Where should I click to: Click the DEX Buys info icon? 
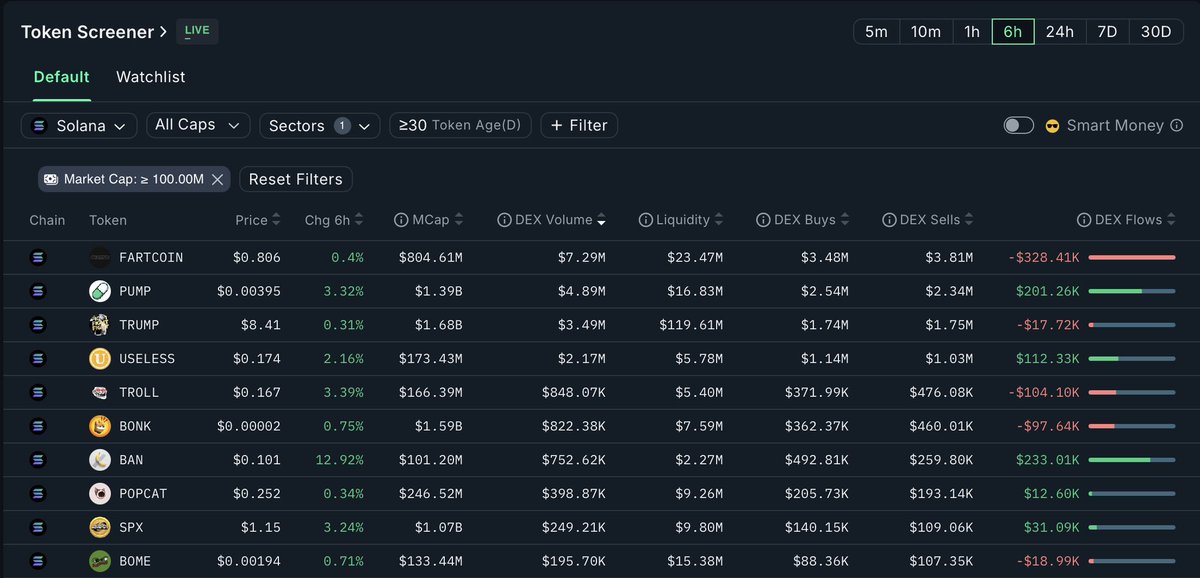click(x=763, y=220)
